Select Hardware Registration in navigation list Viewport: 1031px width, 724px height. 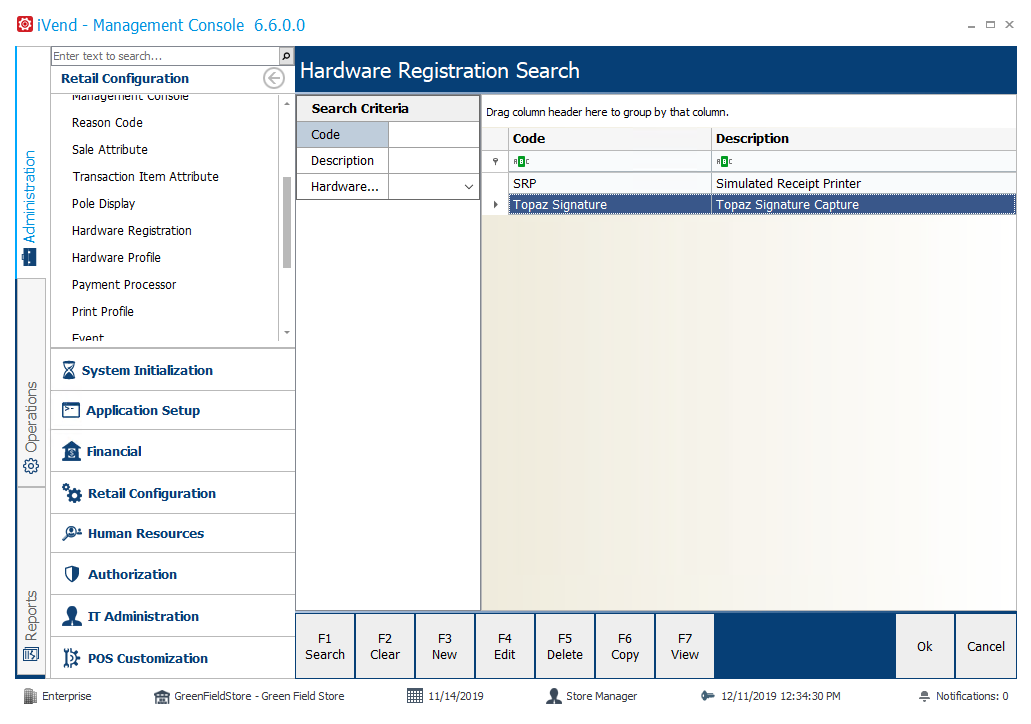(132, 230)
